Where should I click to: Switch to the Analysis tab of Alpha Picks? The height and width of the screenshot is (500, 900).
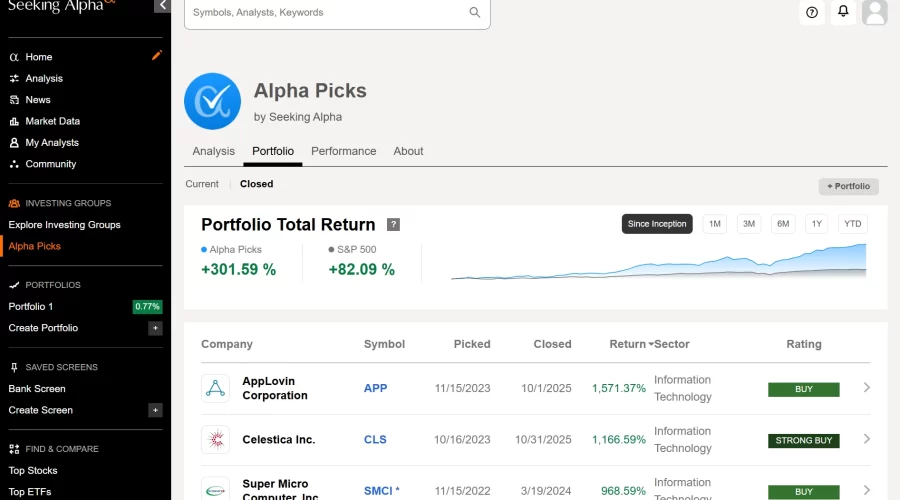[x=214, y=151]
